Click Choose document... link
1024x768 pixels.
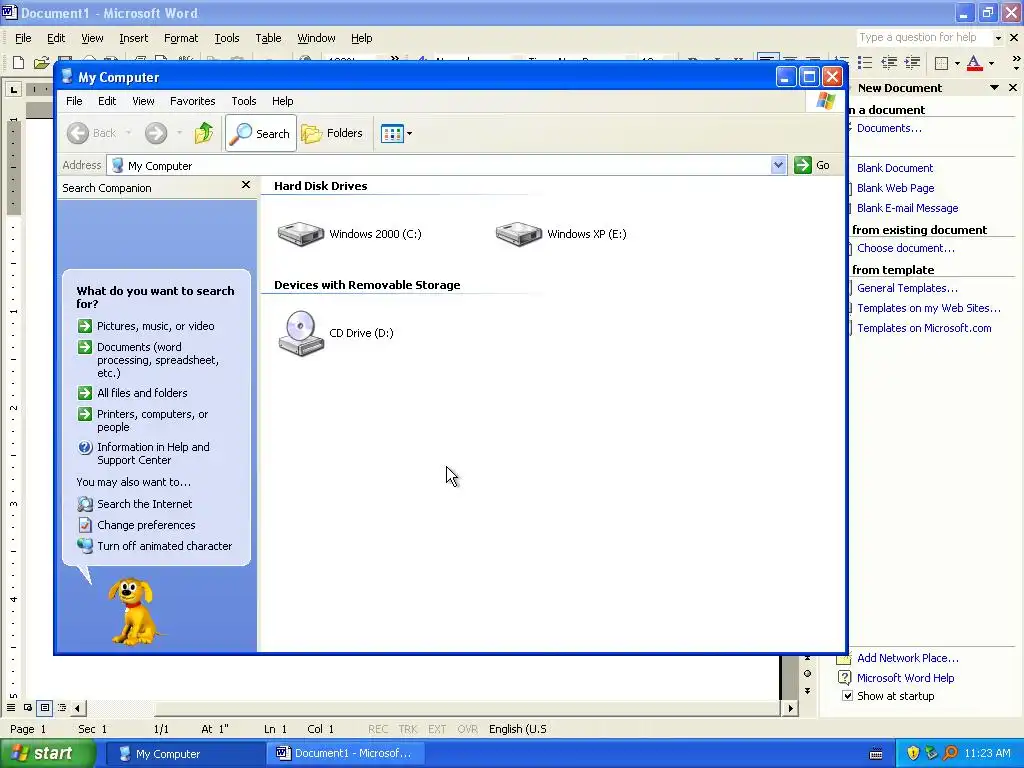pos(905,248)
